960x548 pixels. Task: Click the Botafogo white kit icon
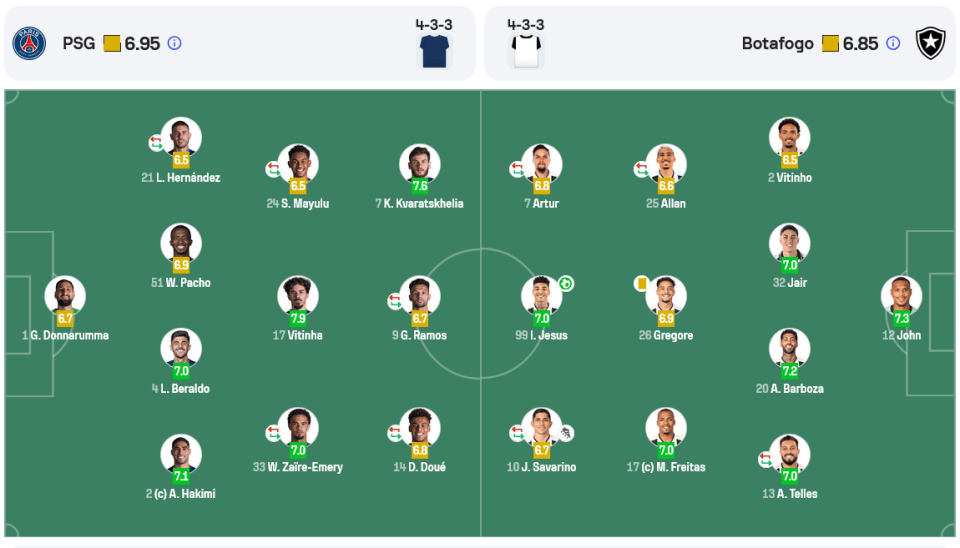526,50
